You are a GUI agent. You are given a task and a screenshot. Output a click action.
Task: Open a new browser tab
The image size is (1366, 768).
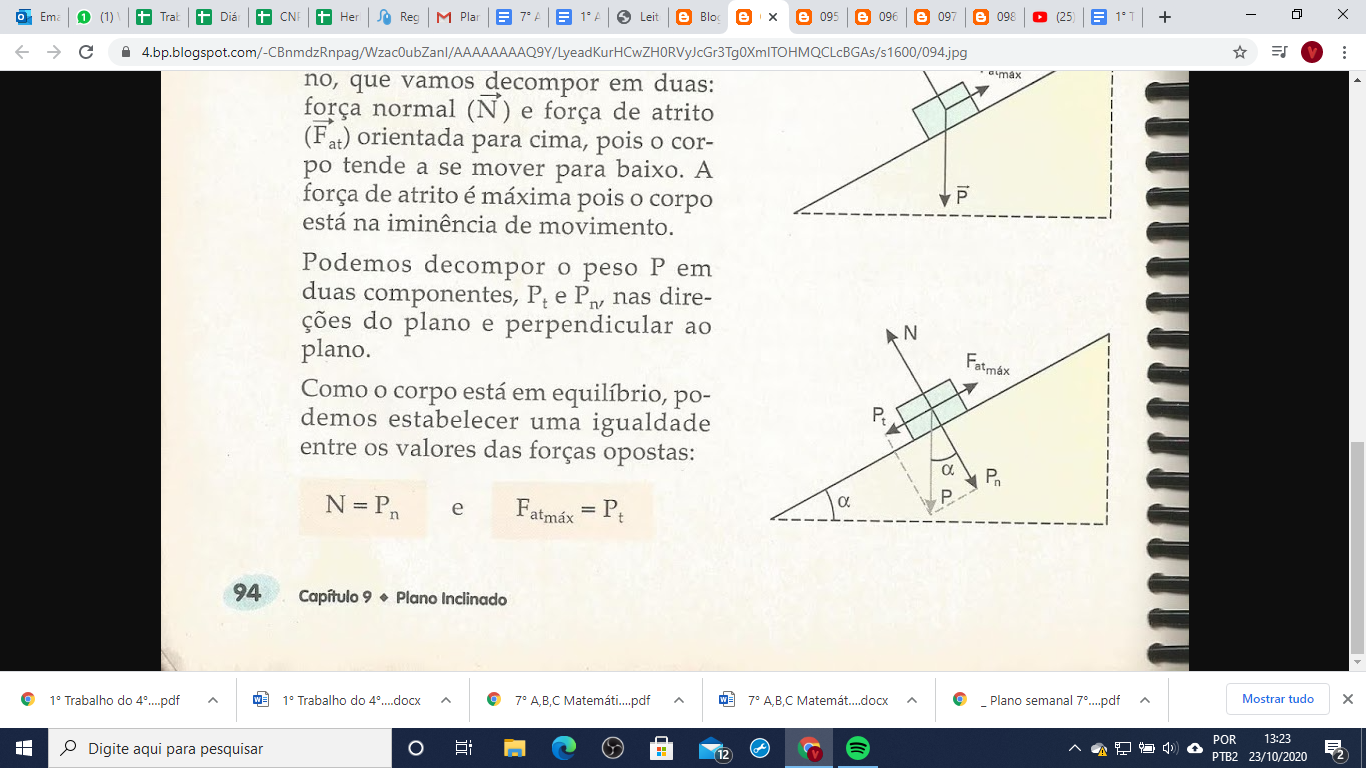(1164, 17)
